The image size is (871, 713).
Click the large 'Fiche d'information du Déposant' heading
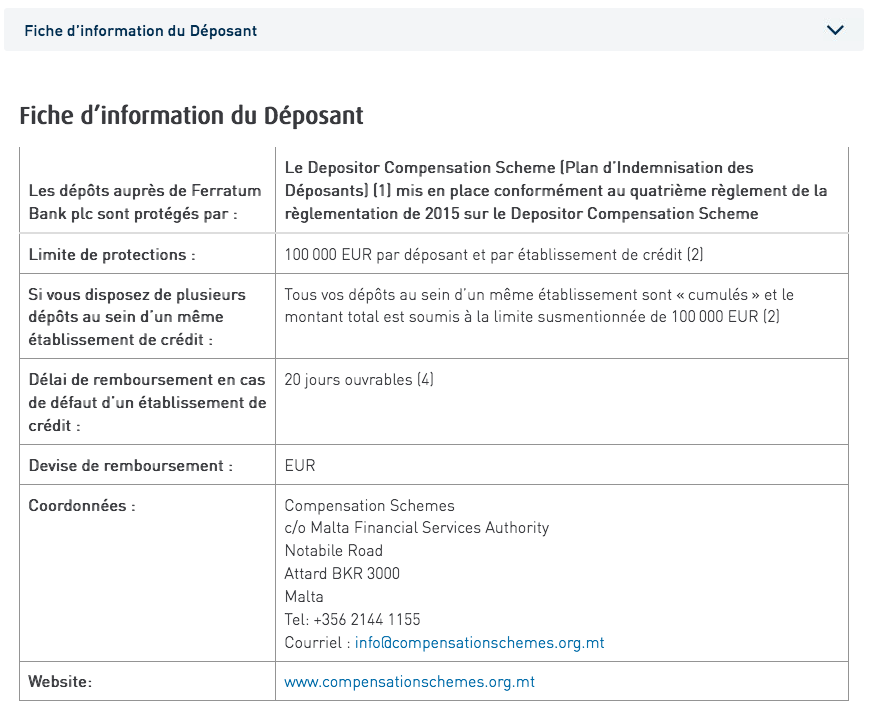pyautogui.click(x=191, y=115)
